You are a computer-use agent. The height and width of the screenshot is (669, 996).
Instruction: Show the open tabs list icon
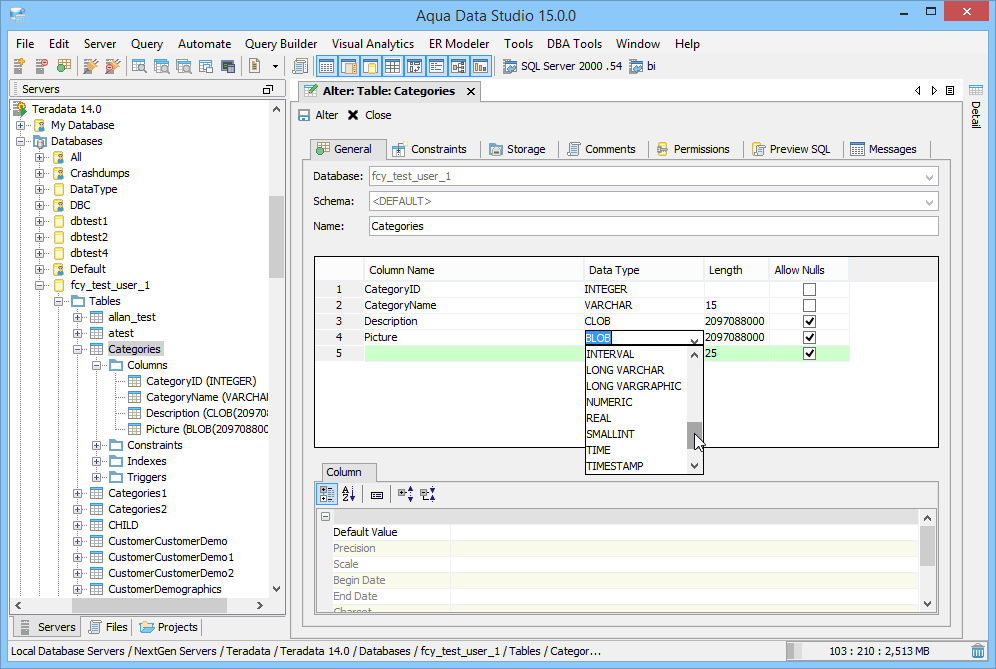(x=950, y=91)
